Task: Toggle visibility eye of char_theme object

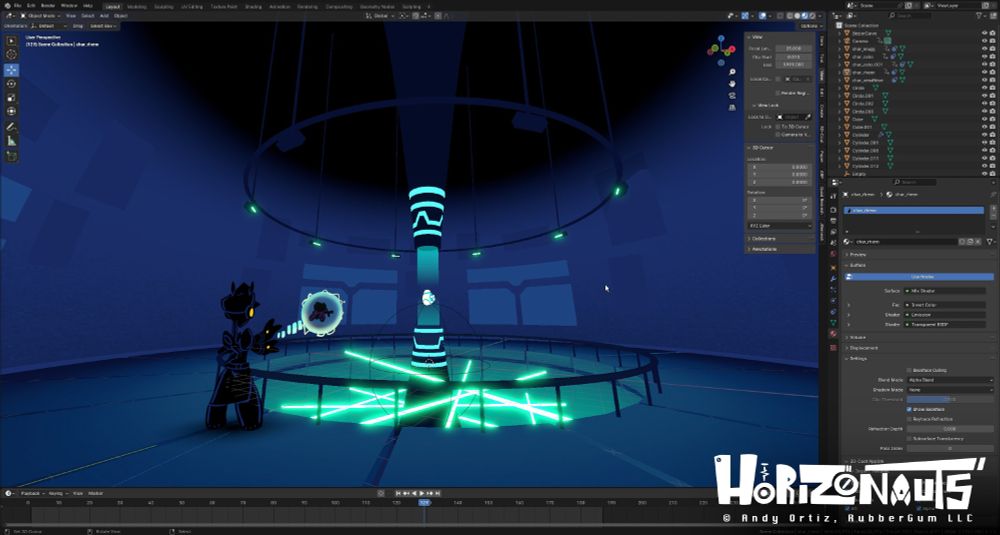Action: click(984, 72)
